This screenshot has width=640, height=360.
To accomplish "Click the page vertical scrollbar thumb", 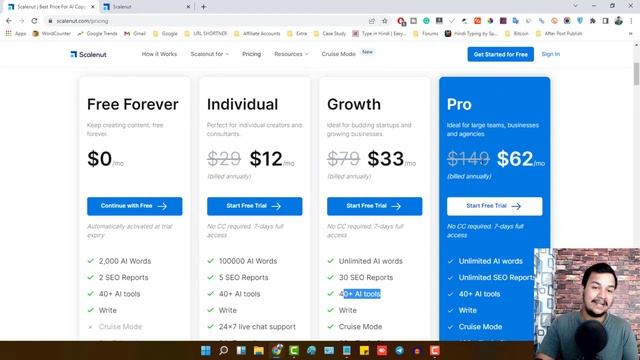I will coord(636,74).
